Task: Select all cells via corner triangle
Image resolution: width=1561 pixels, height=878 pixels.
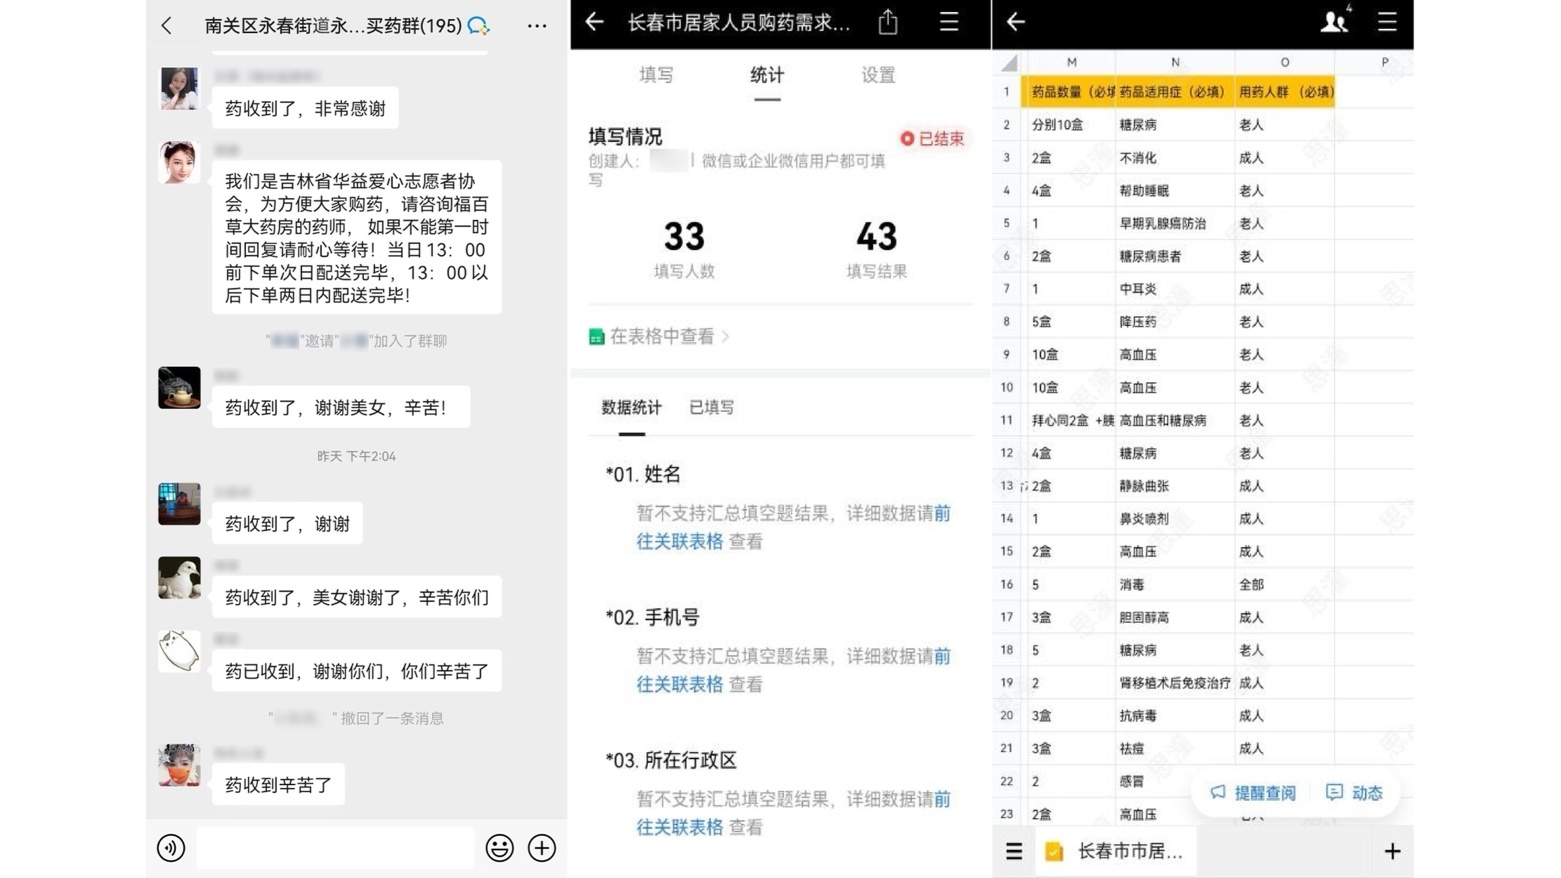Action: [1008, 63]
